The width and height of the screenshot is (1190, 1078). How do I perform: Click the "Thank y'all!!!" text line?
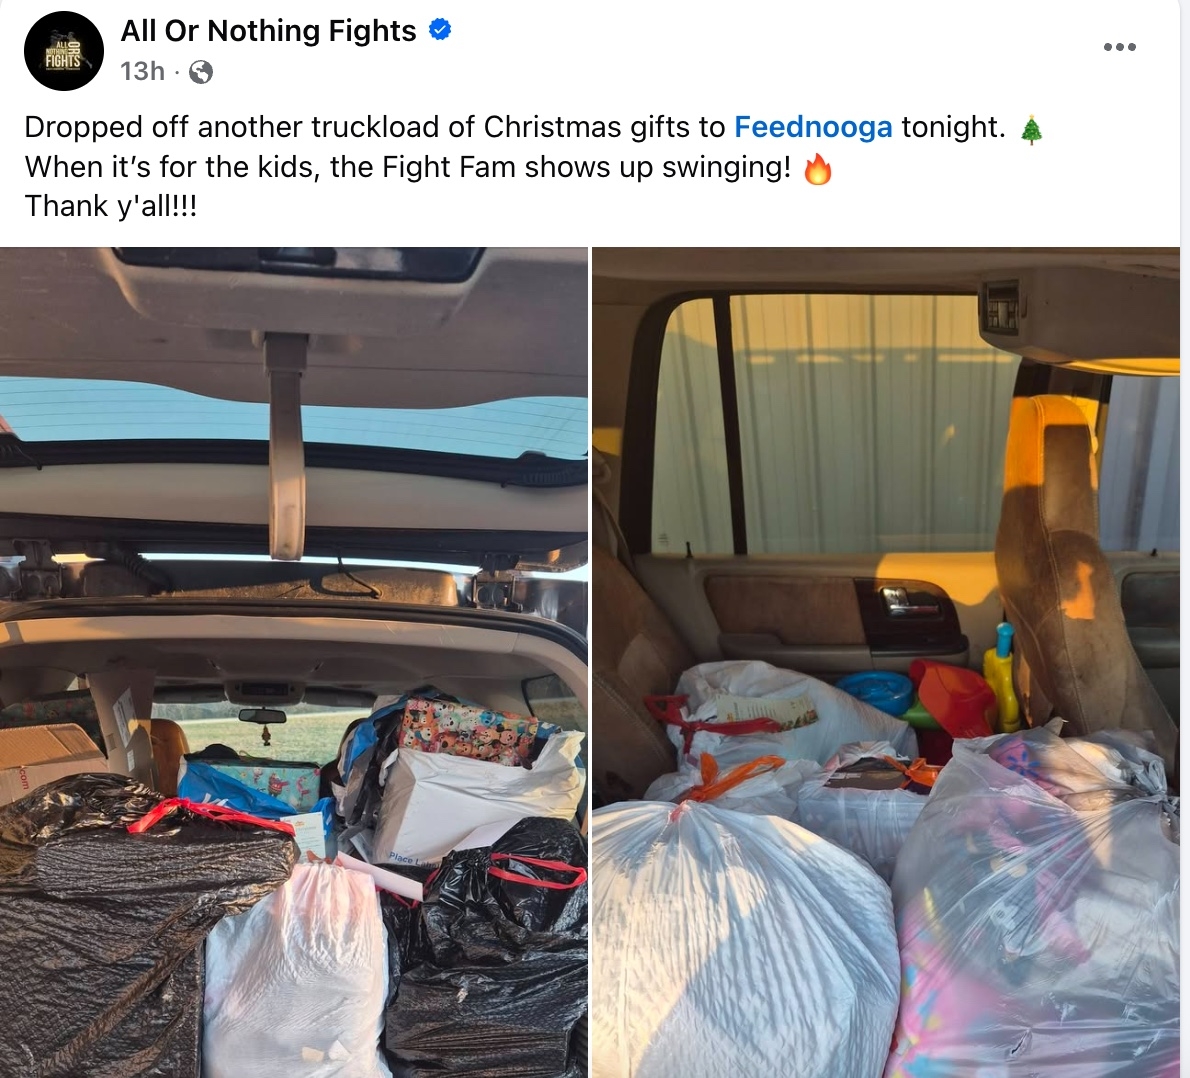pos(111,206)
